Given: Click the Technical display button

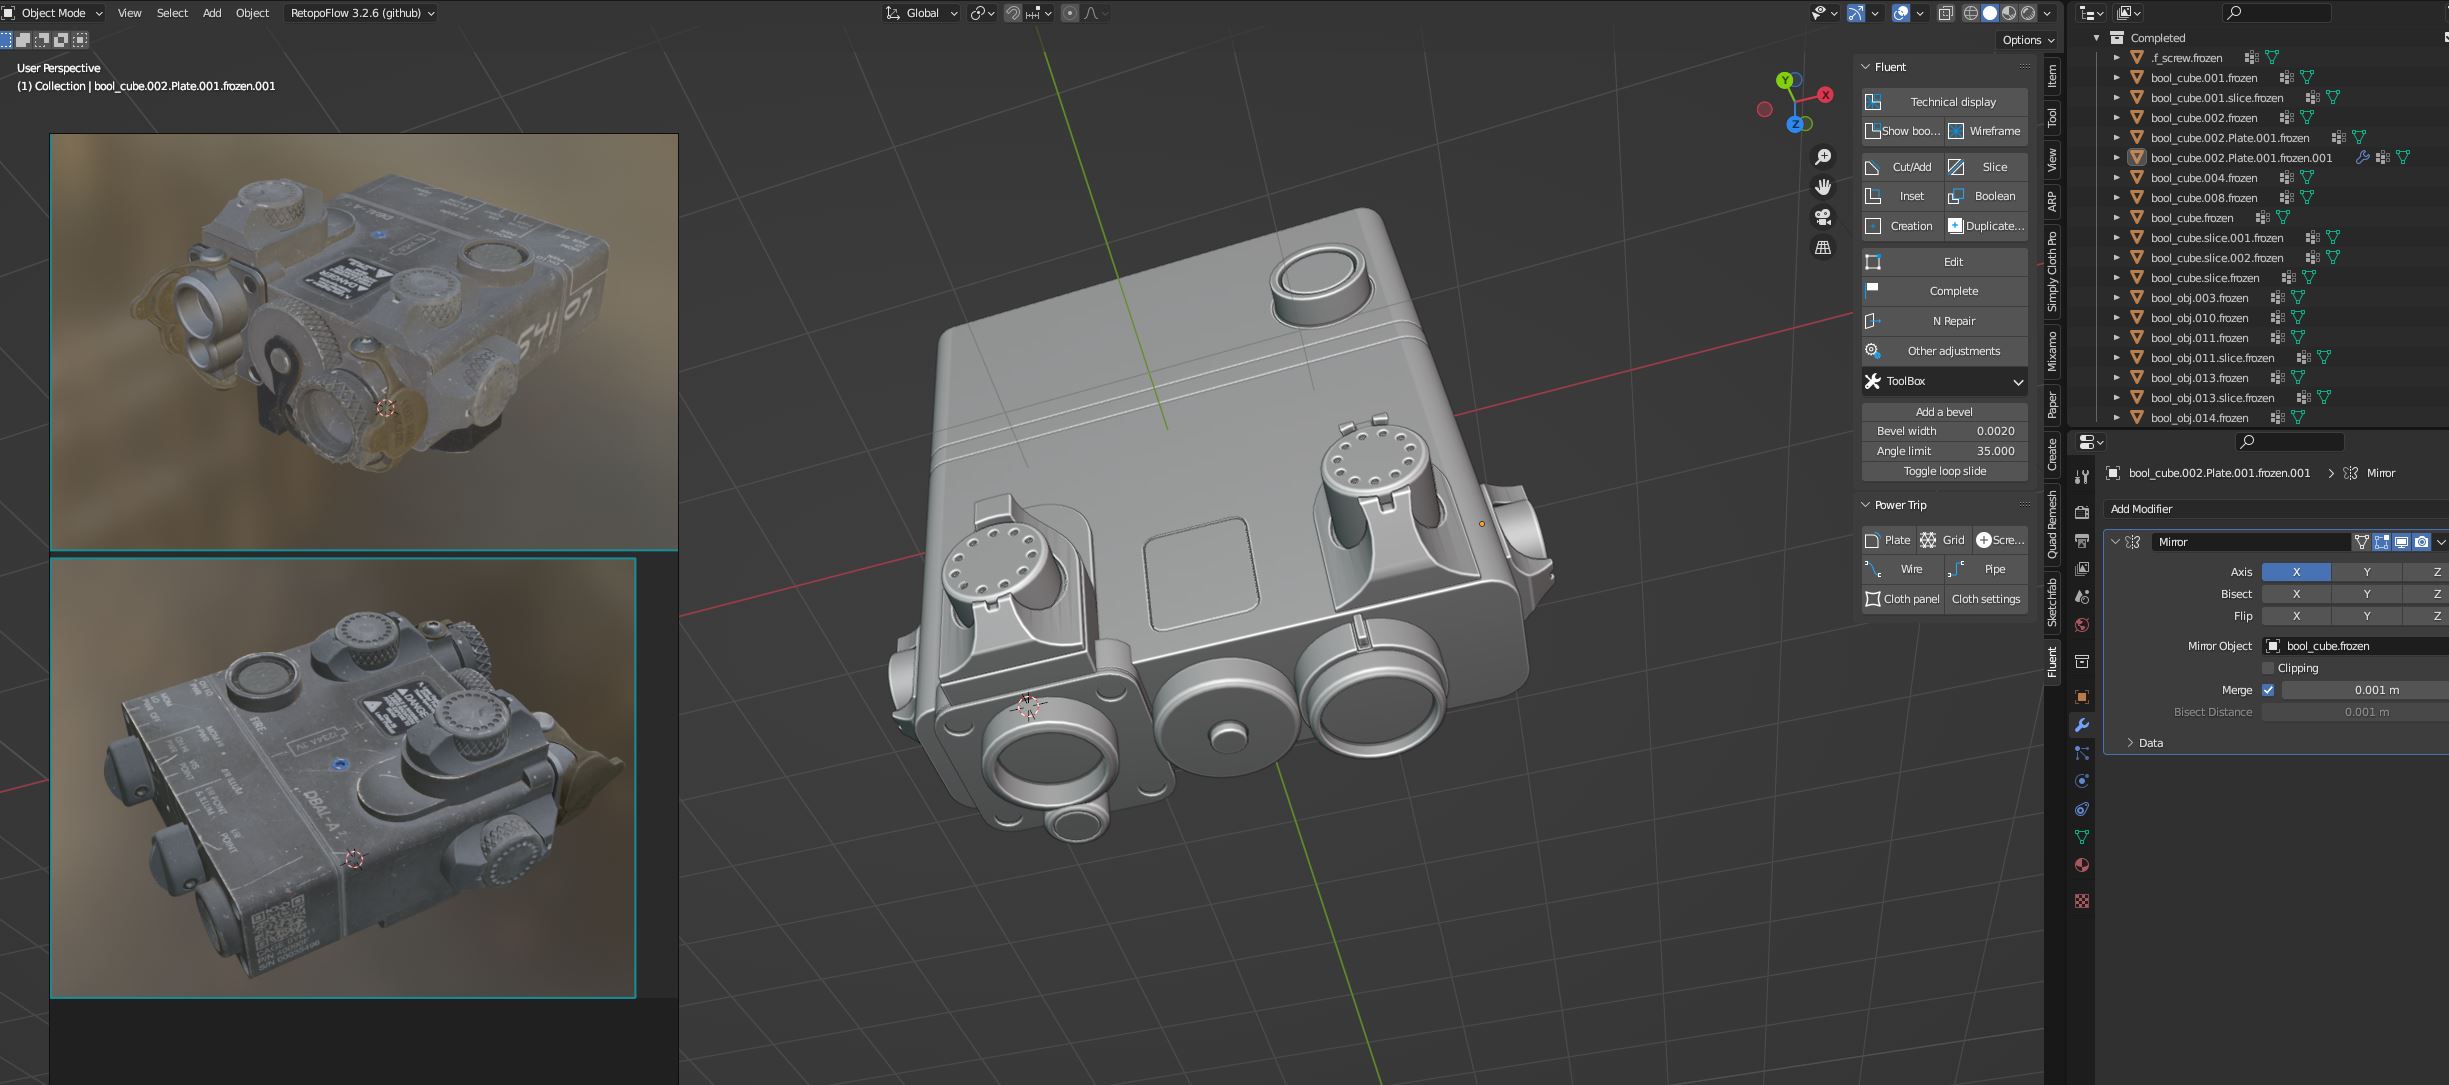Looking at the screenshot, I should (x=1944, y=102).
